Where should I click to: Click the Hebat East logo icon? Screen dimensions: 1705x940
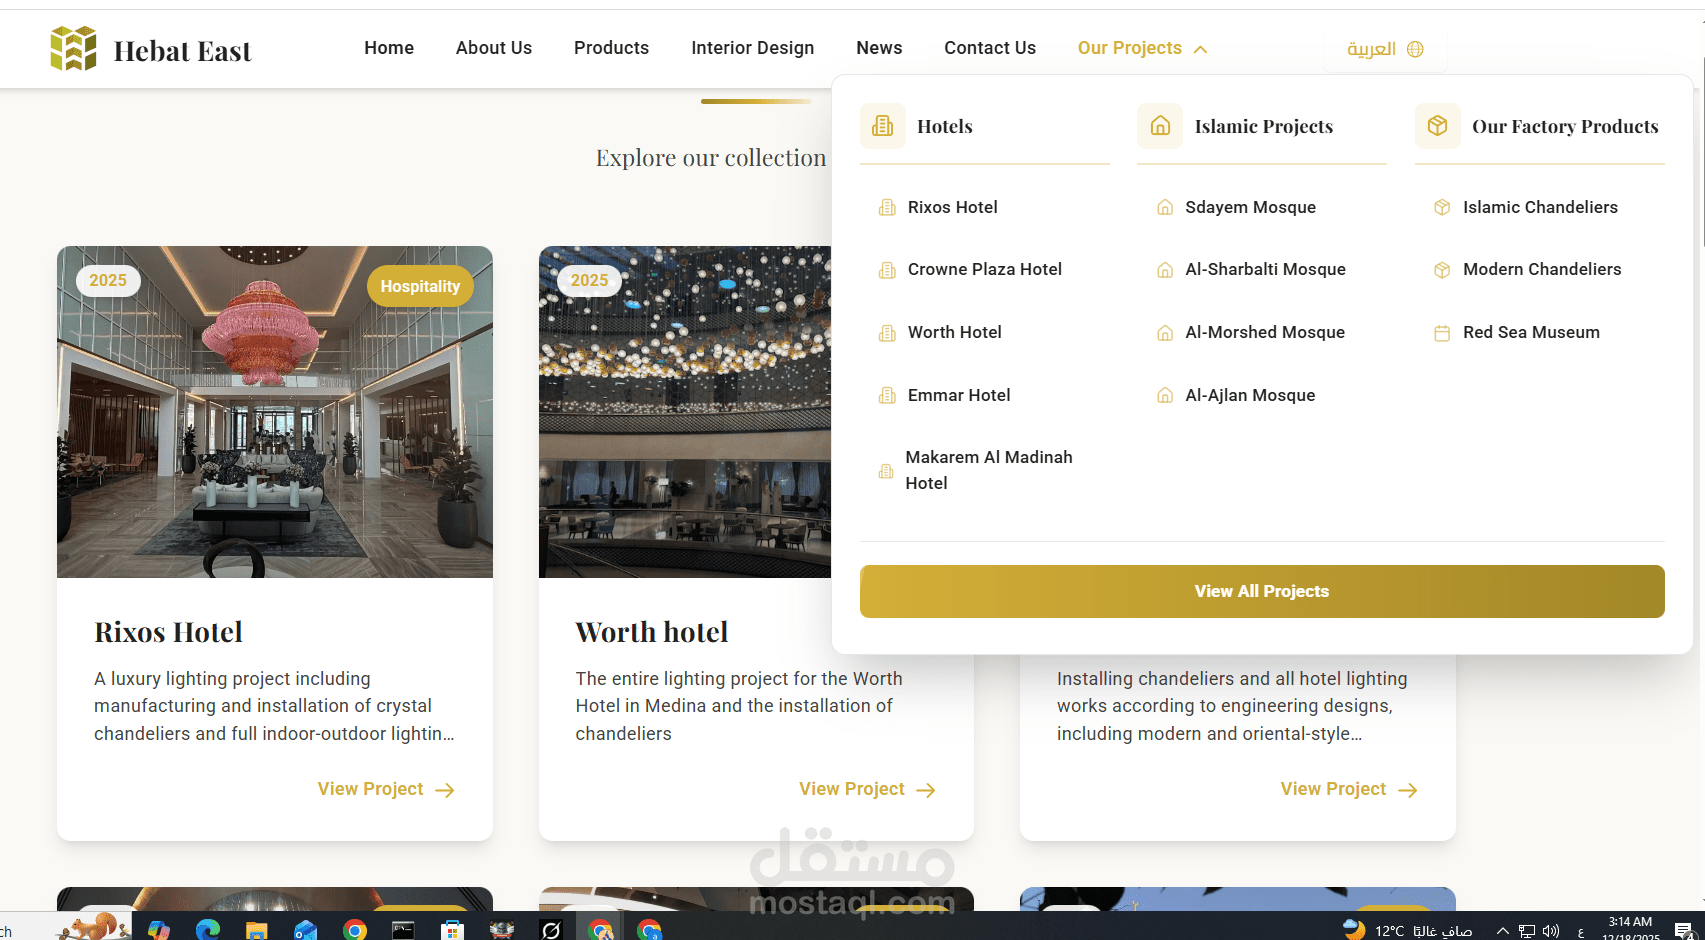point(74,48)
